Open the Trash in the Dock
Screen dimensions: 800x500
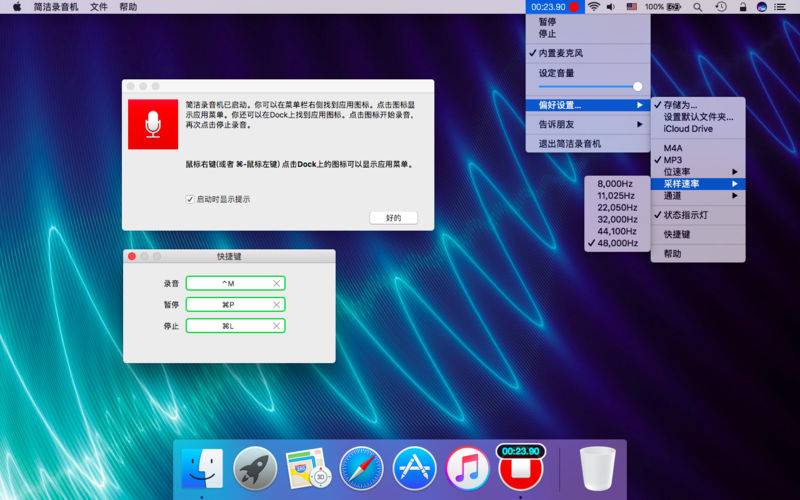pyautogui.click(x=597, y=468)
